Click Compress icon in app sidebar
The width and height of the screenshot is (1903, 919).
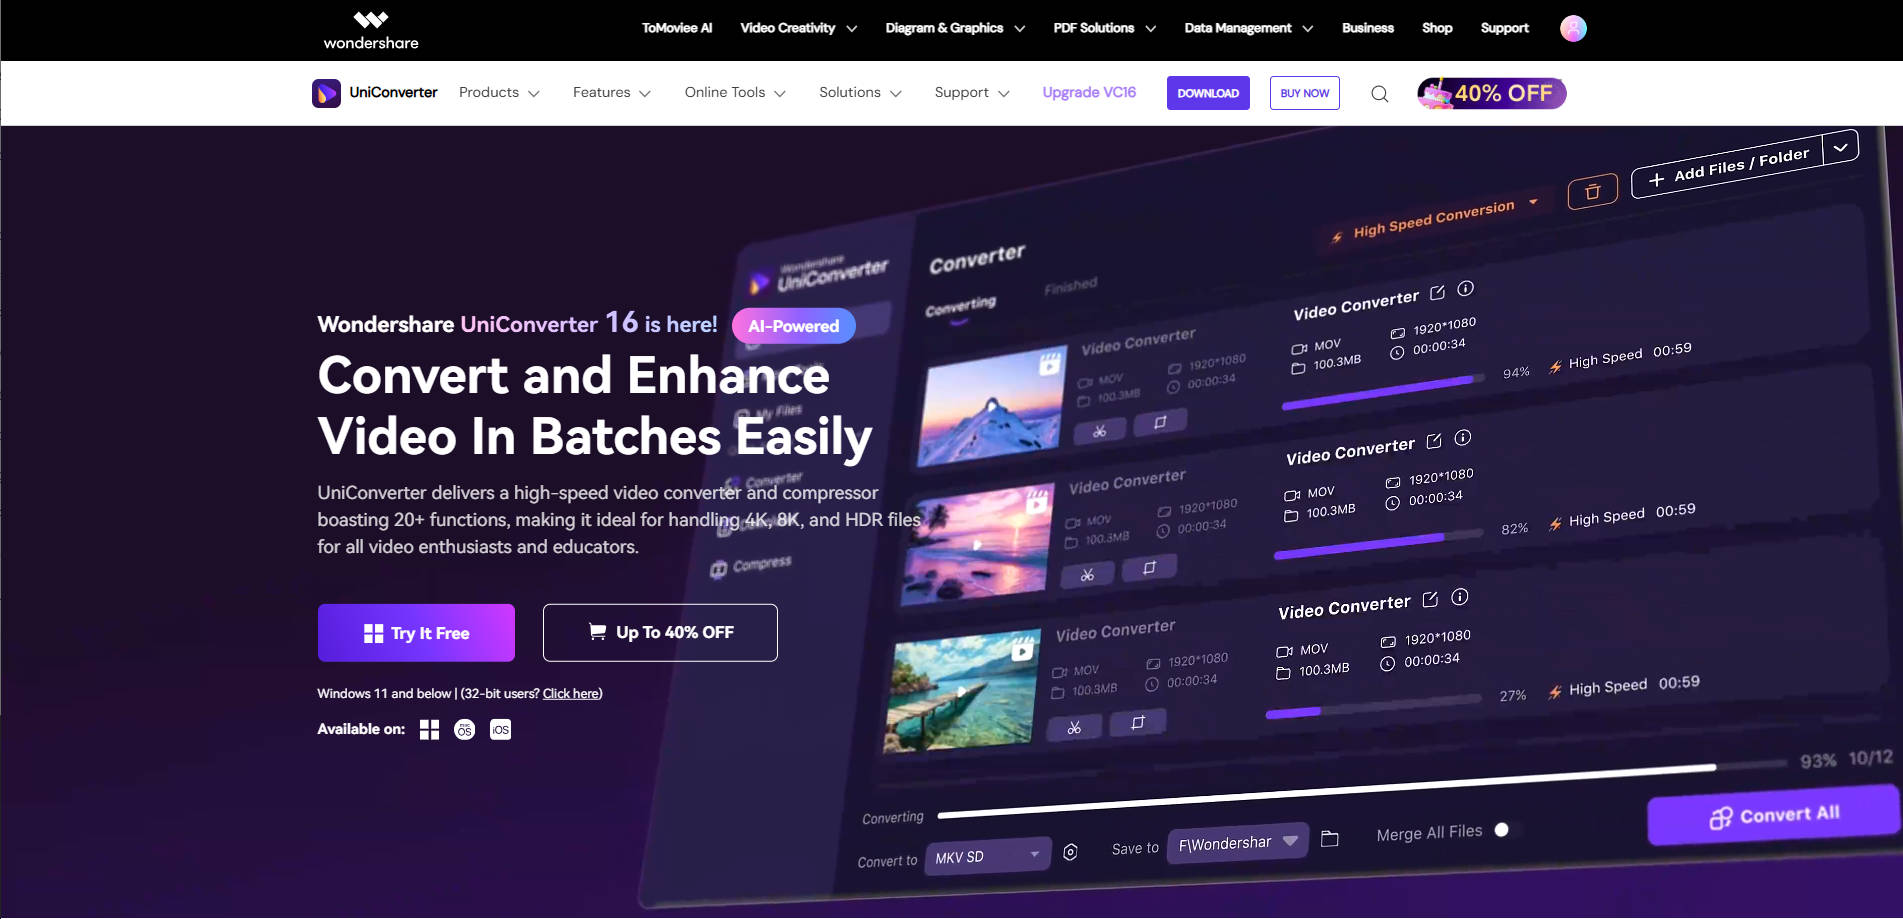pyautogui.click(x=718, y=570)
